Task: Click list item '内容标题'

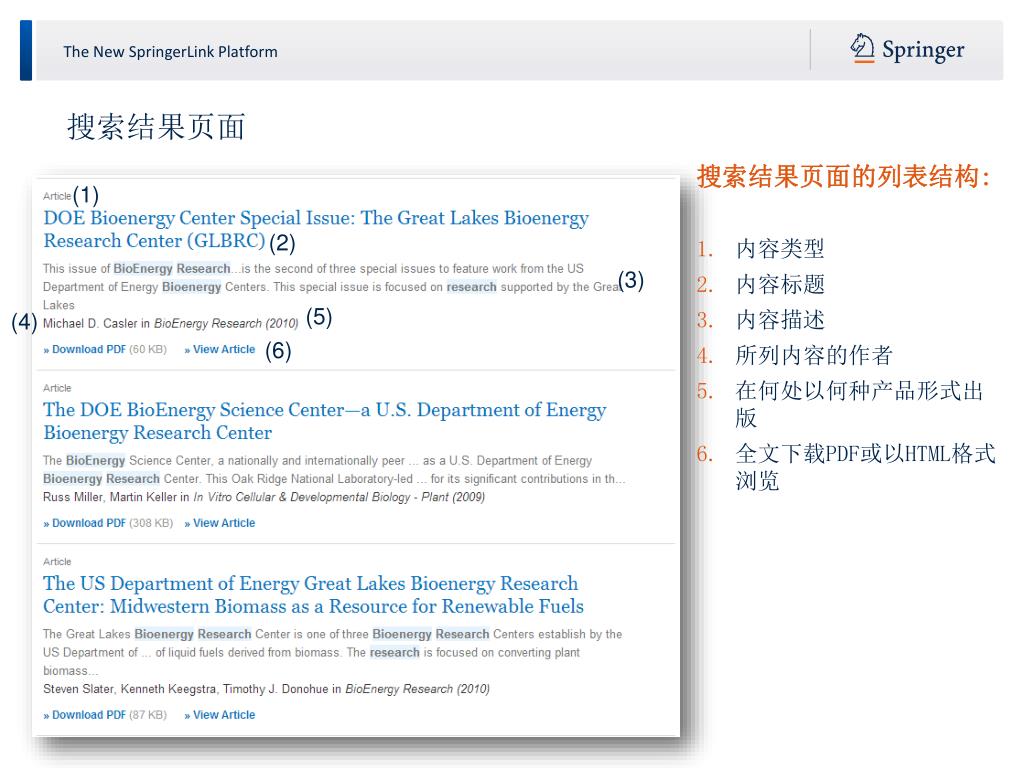Action: [780, 284]
